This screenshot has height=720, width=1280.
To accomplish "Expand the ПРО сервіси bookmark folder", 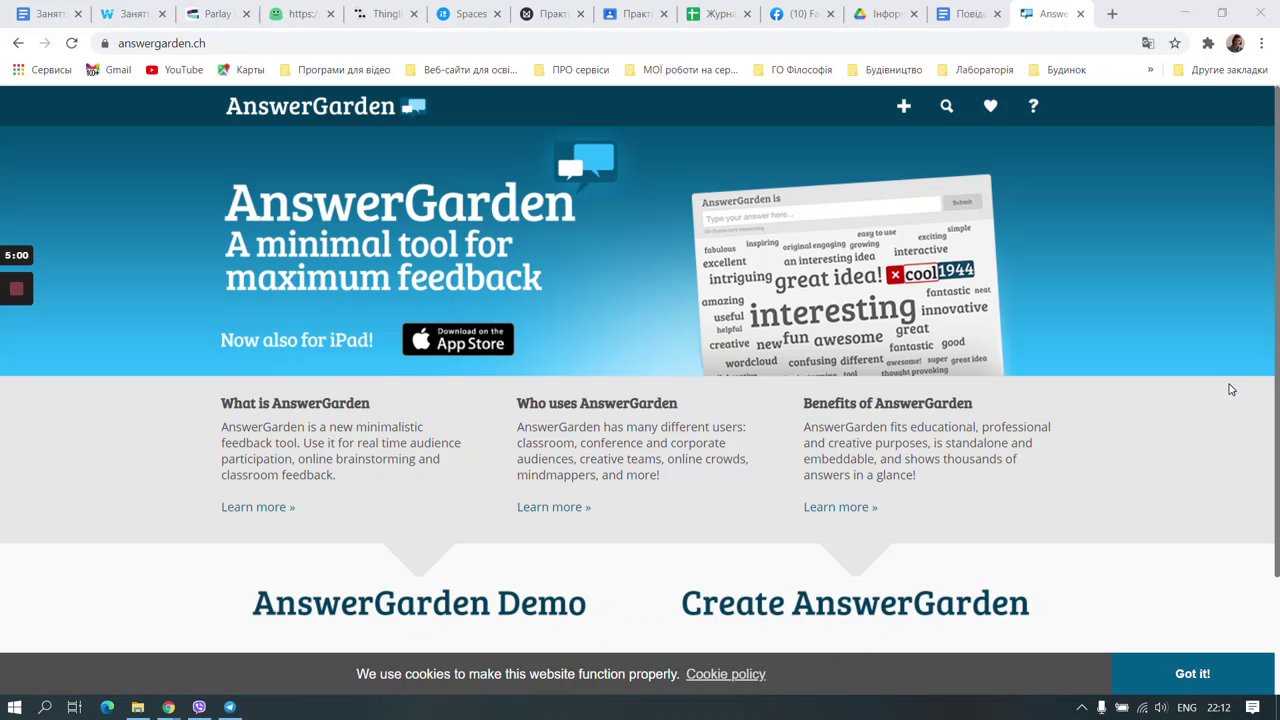I will coord(571,70).
